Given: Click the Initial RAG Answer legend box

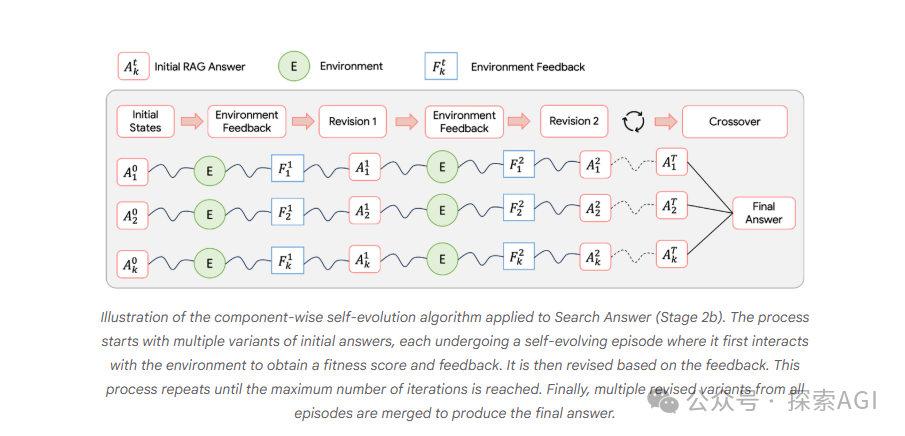Looking at the screenshot, I should click(x=133, y=67).
